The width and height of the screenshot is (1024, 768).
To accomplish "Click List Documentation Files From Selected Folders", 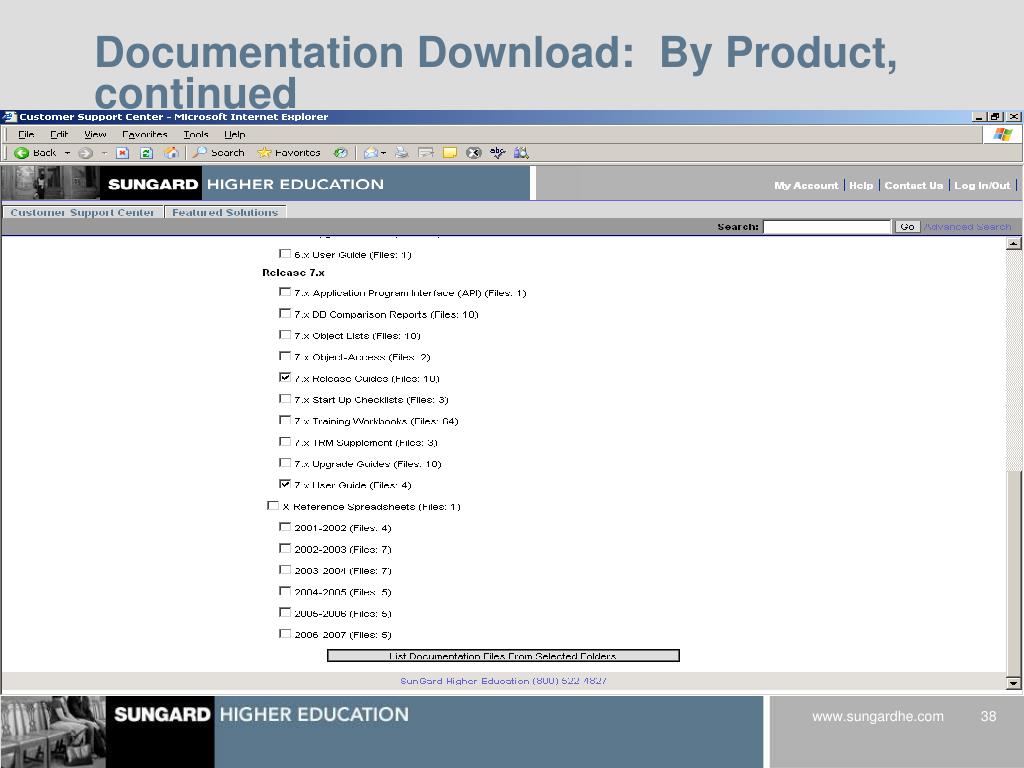I will (503, 656).
